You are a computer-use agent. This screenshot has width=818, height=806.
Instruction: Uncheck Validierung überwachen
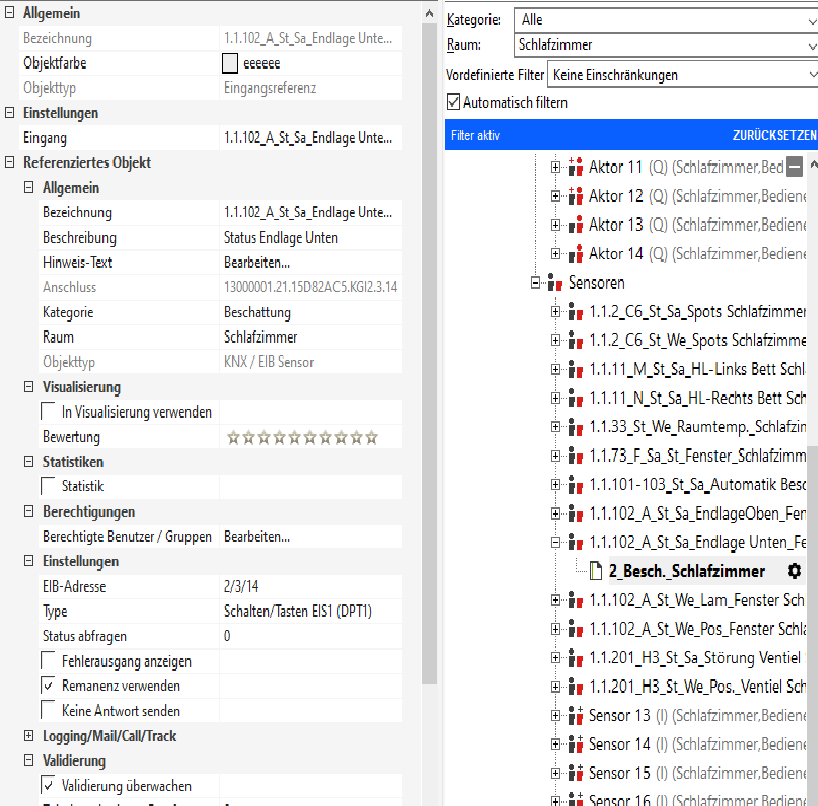click(49, 785)
